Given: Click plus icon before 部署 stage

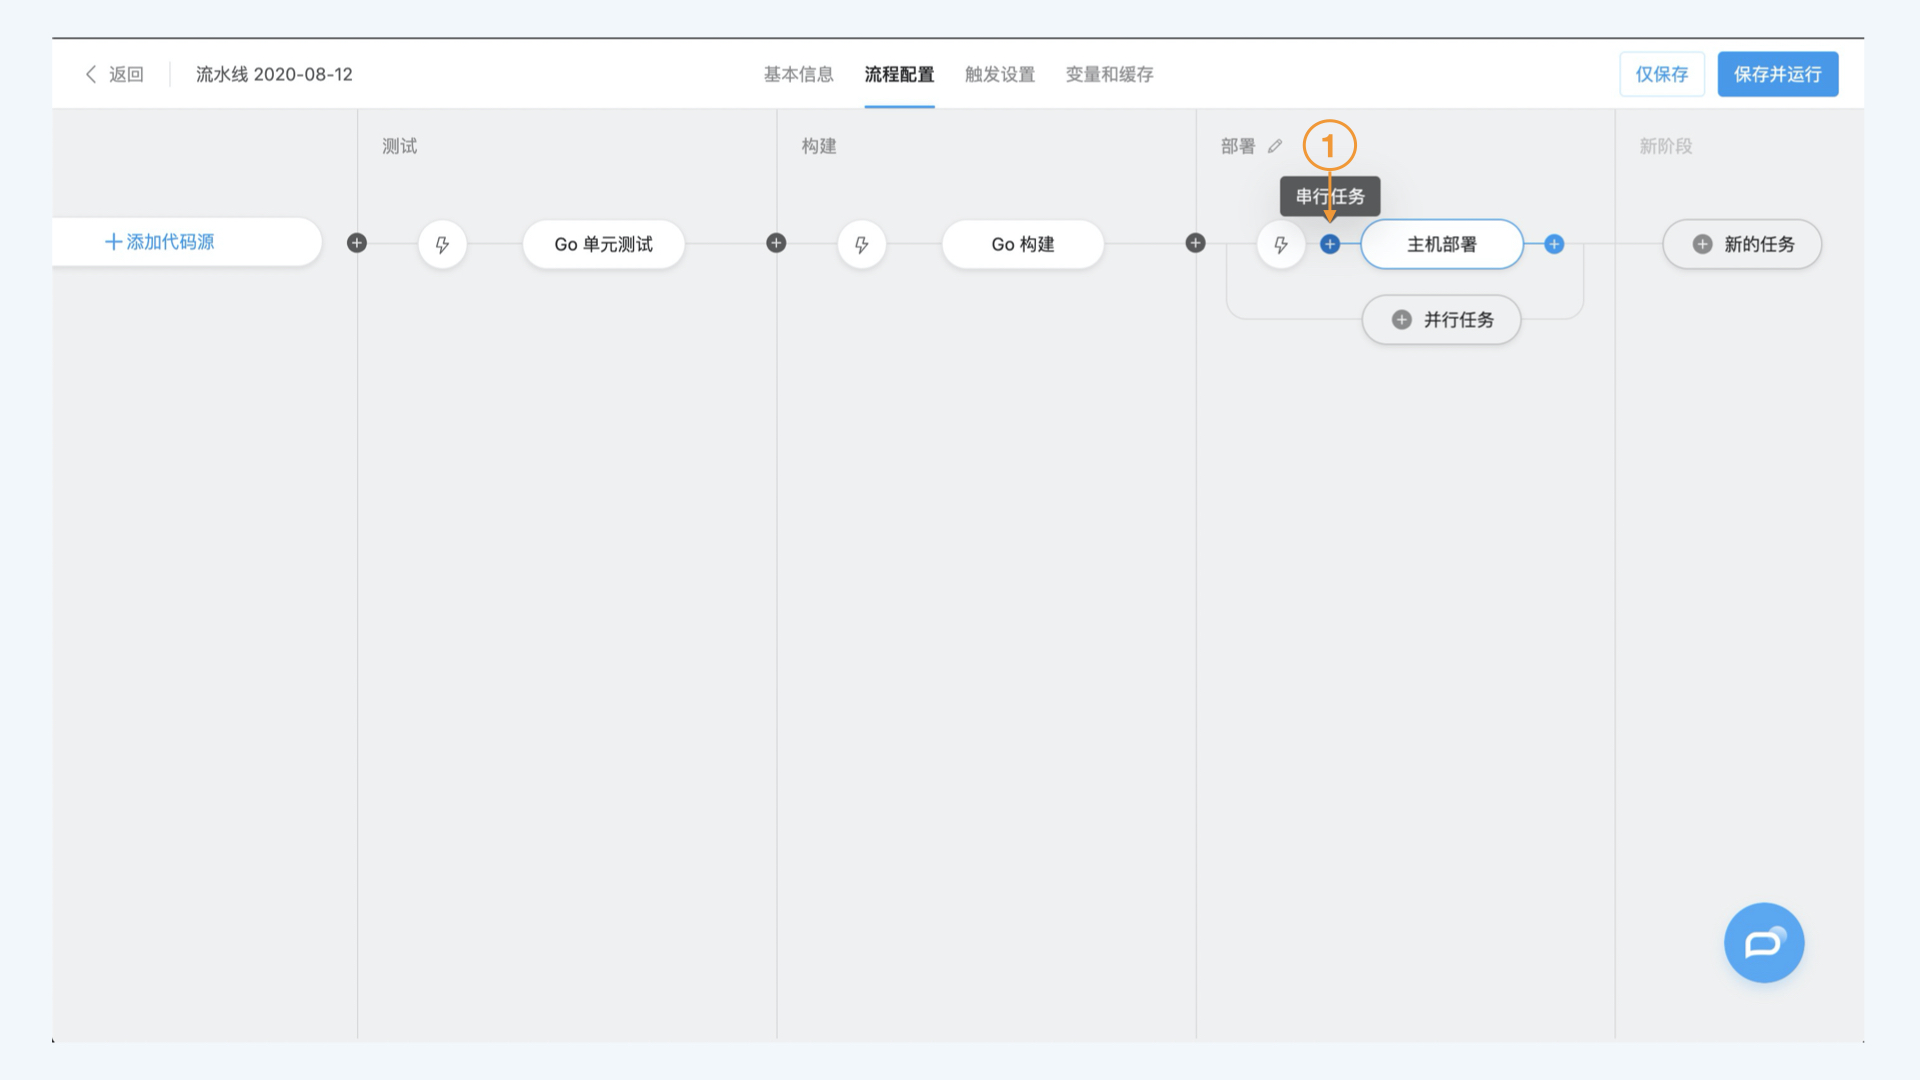Looking at the screenshot, I should (x=1195, y=243).
